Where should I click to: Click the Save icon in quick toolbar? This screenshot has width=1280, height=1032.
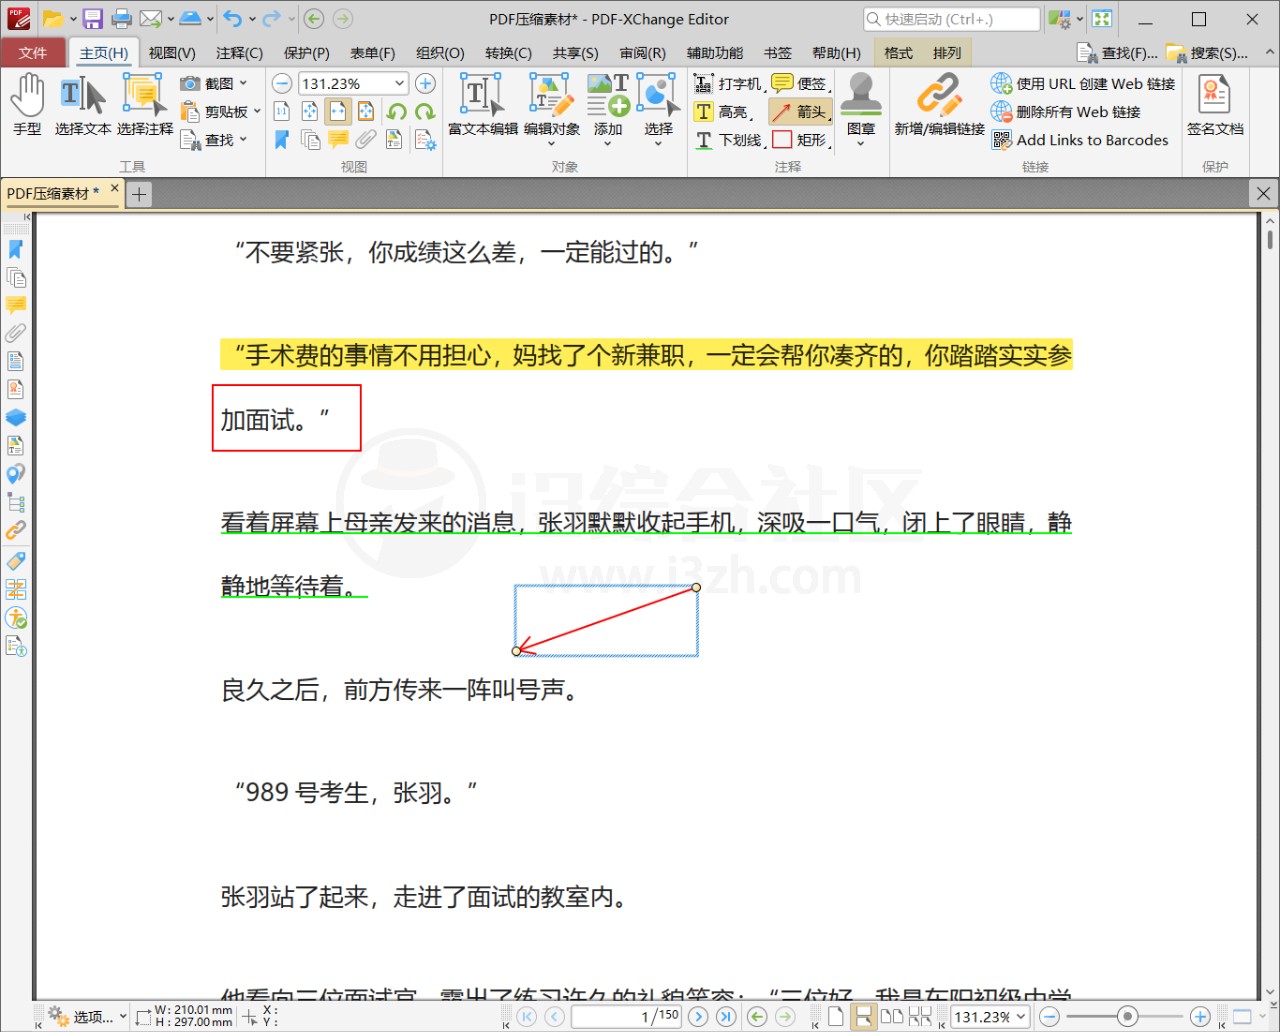tap(92, 19)
